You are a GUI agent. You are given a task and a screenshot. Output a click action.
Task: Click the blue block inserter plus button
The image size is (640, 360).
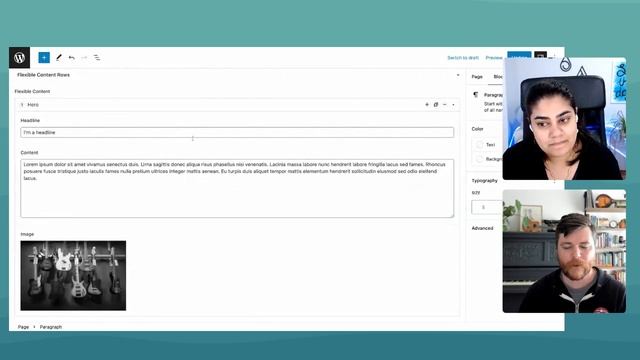(x=44, y=58)
